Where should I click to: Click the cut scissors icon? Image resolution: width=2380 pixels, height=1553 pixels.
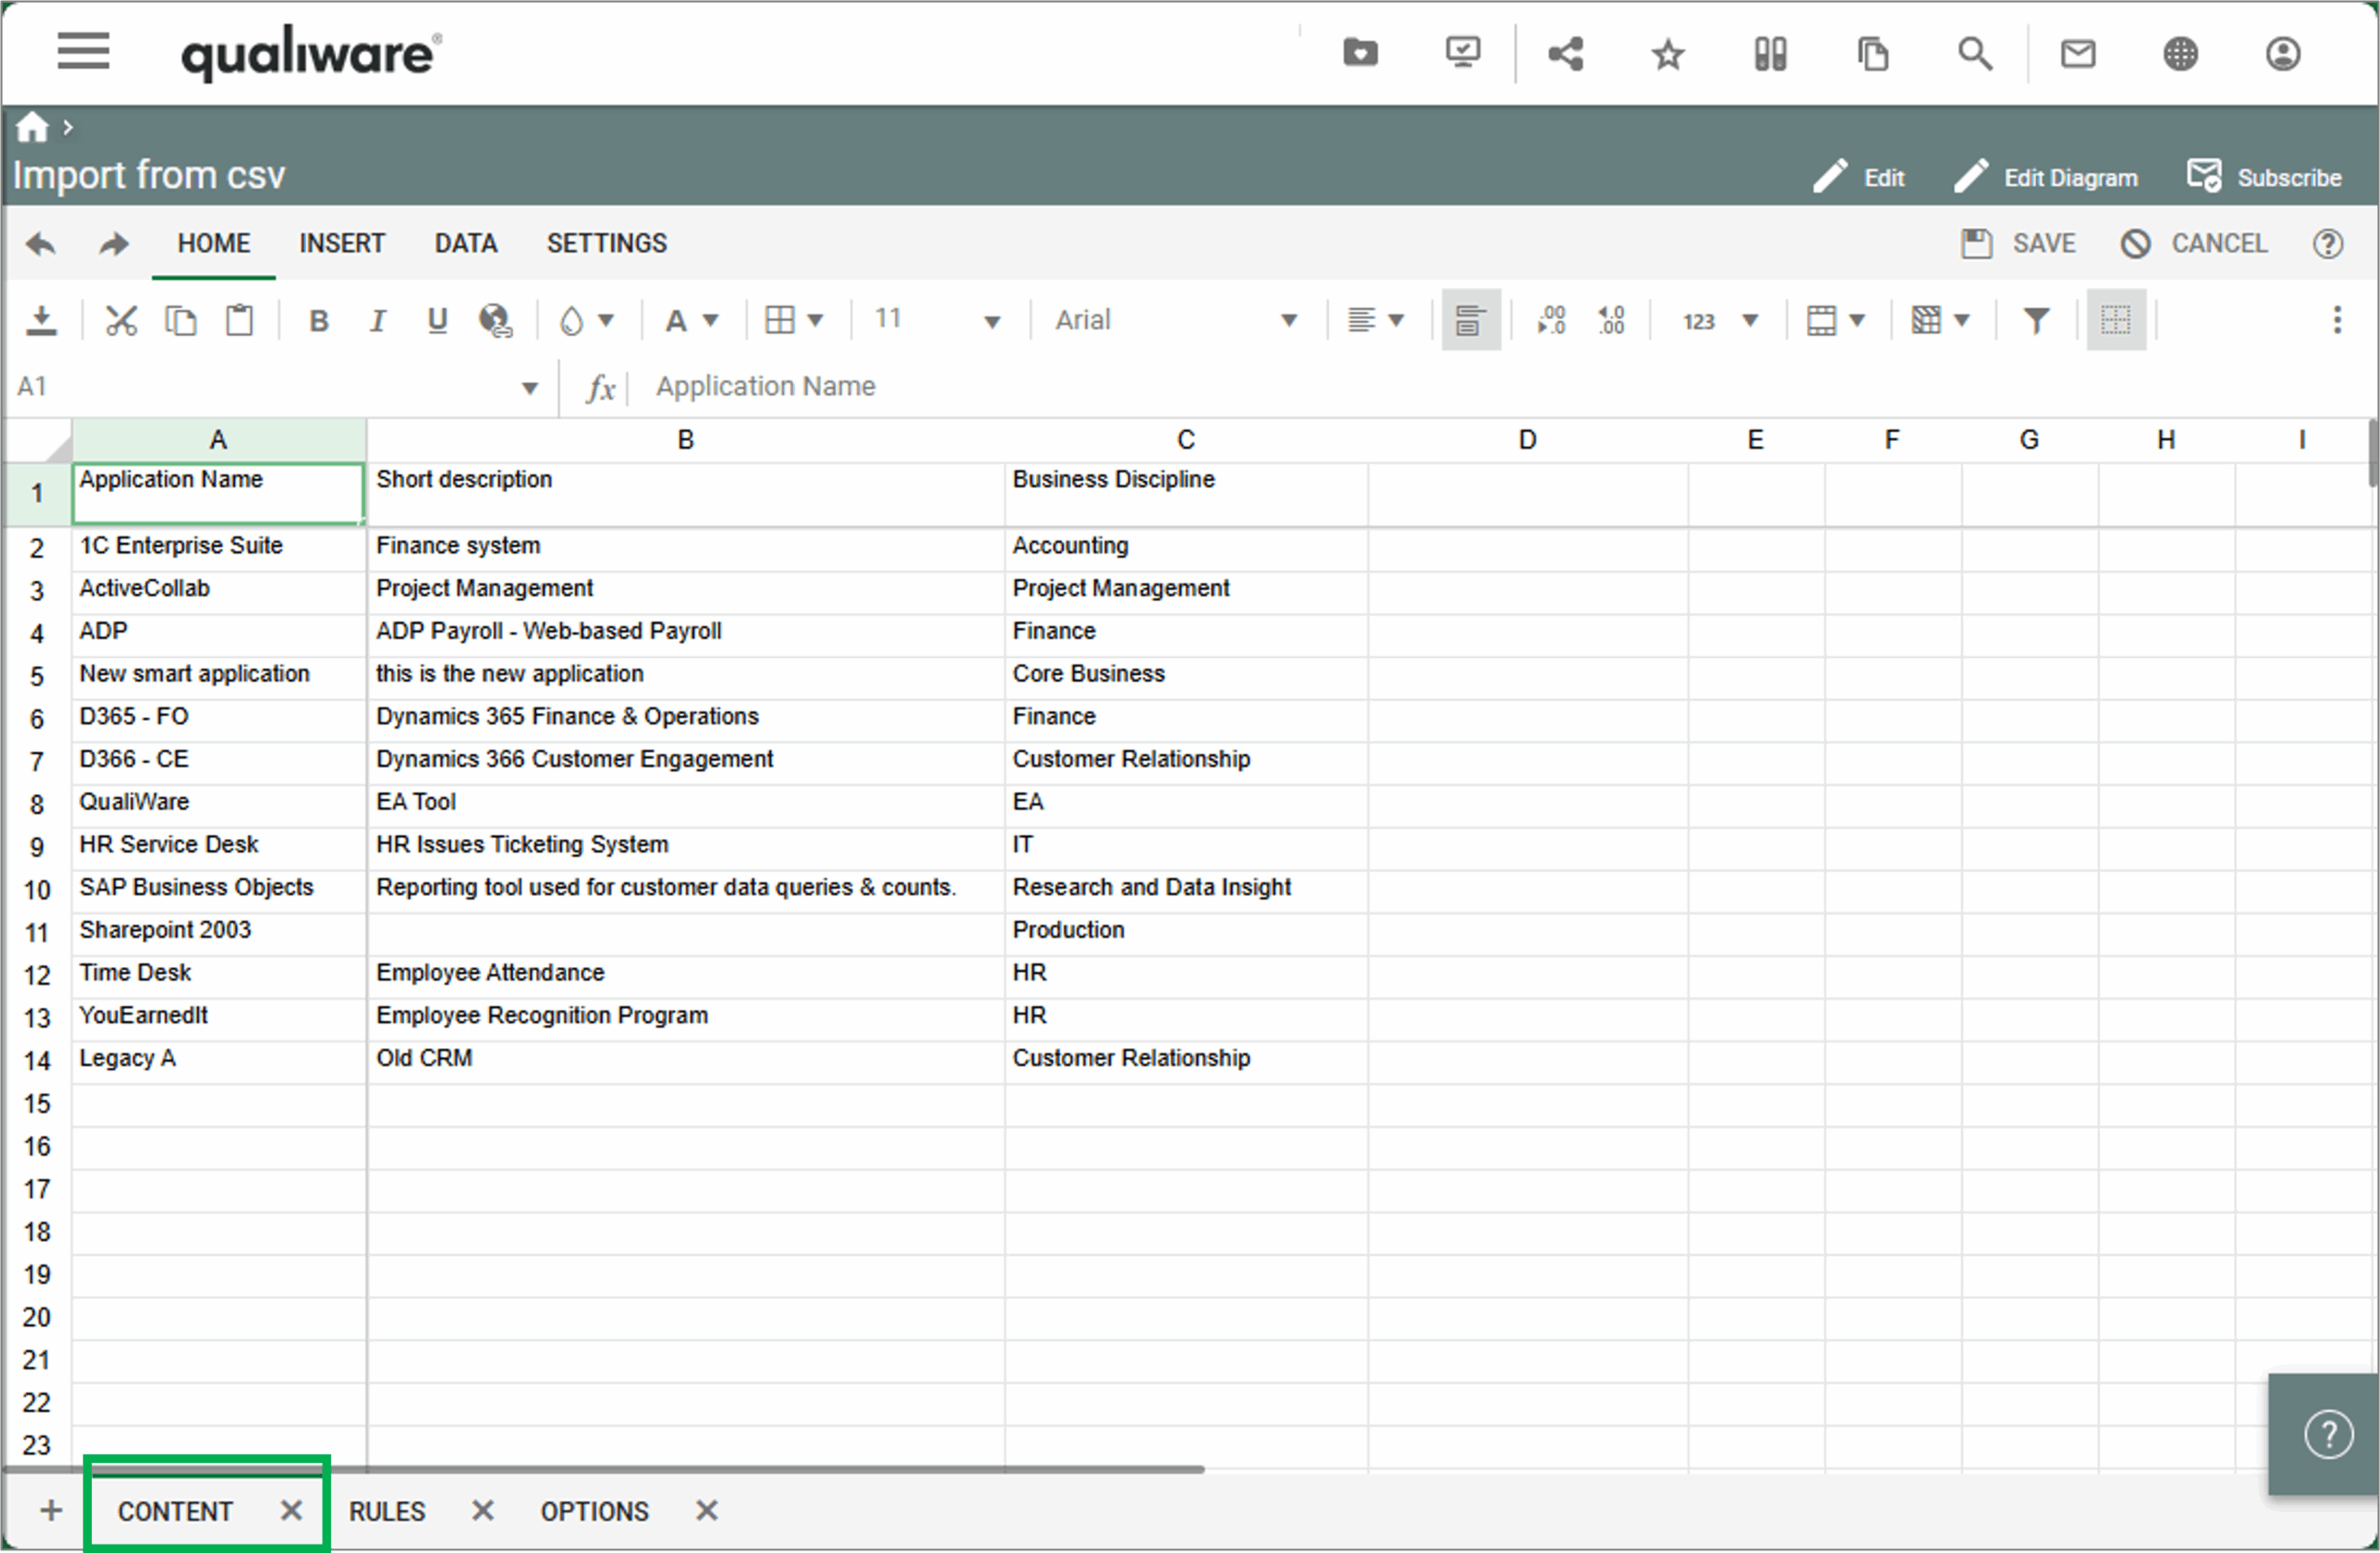click(121, 320)
